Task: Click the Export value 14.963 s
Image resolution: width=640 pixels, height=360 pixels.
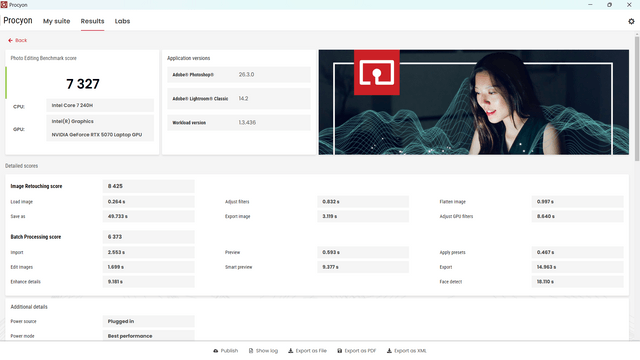Action: 577,267
